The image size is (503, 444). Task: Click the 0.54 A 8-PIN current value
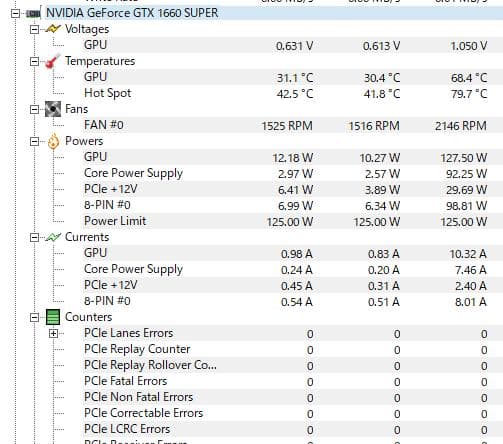pyautogui.click(x=297, y=302)
